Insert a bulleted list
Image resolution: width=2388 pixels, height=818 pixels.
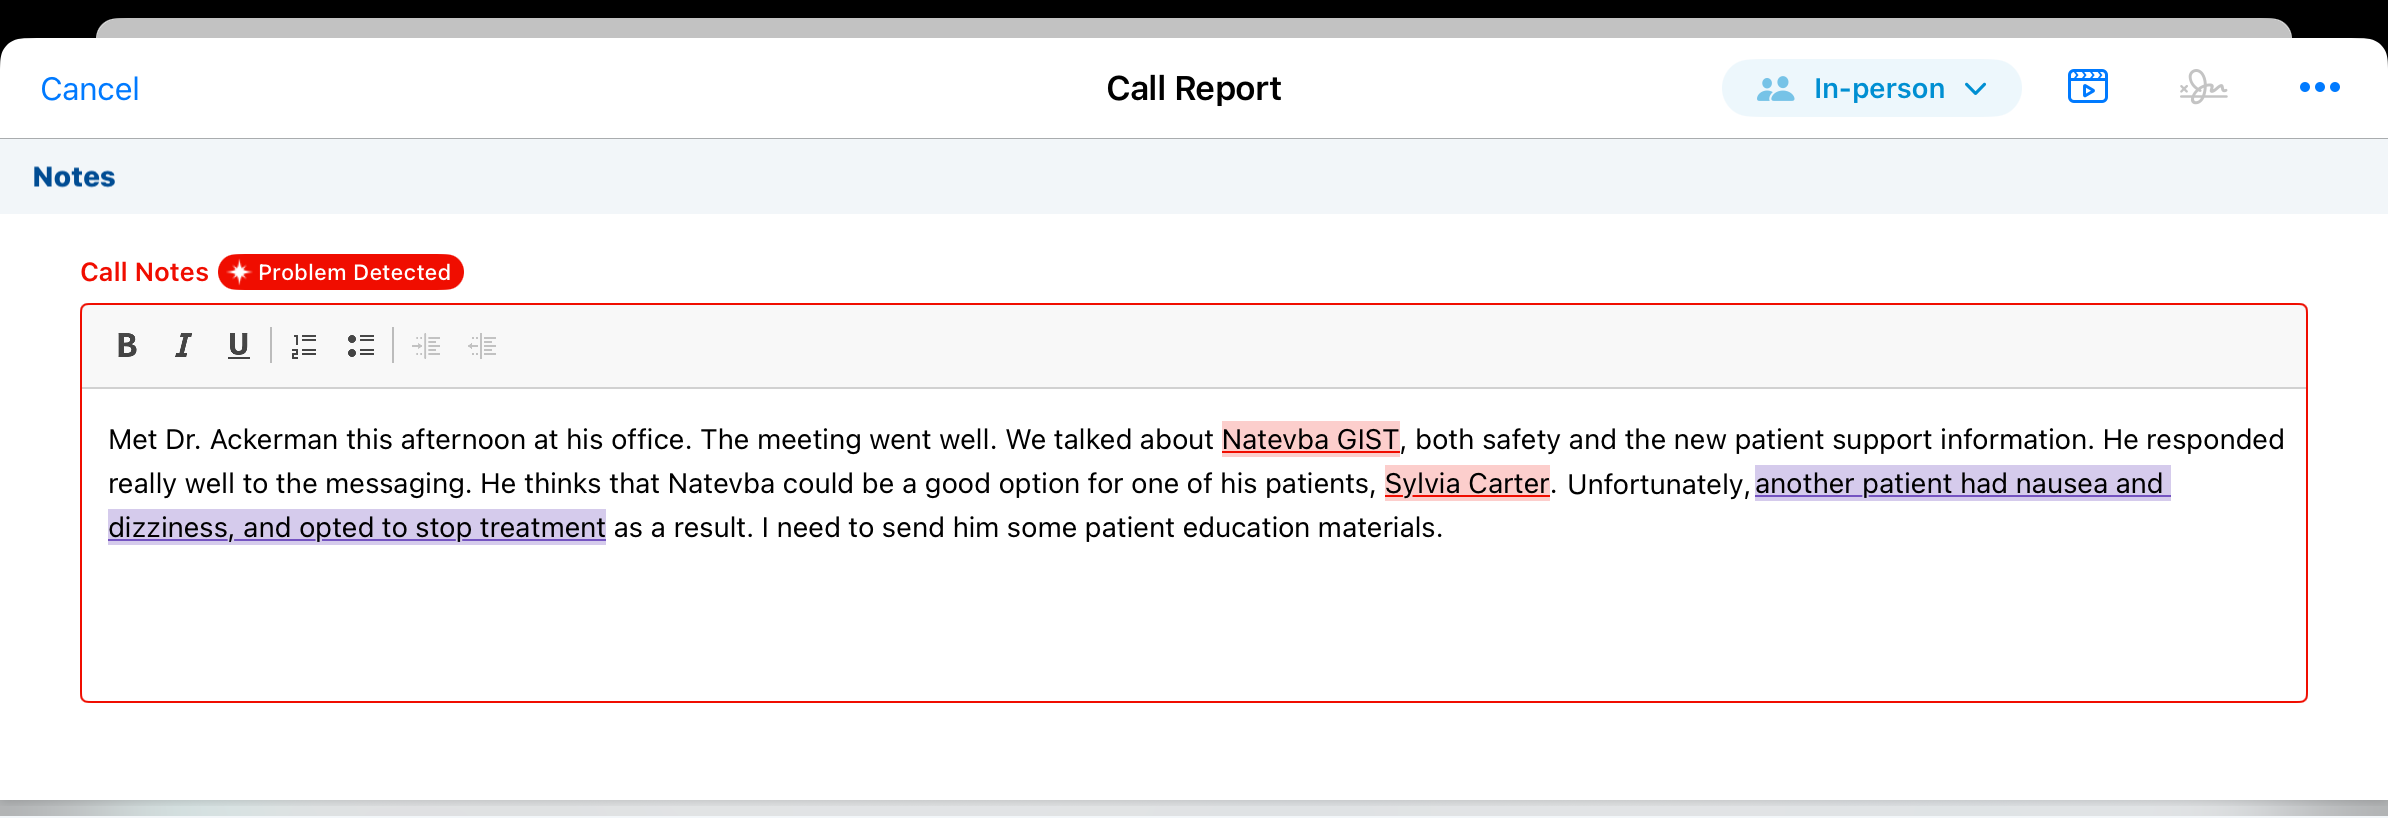361,346
